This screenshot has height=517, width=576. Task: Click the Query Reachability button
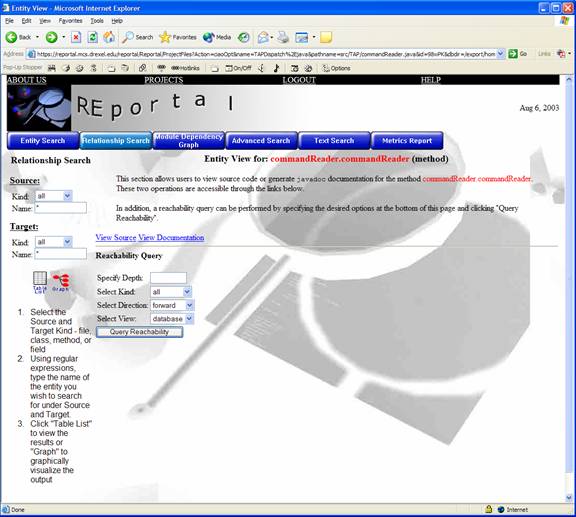tap(139, 332)
